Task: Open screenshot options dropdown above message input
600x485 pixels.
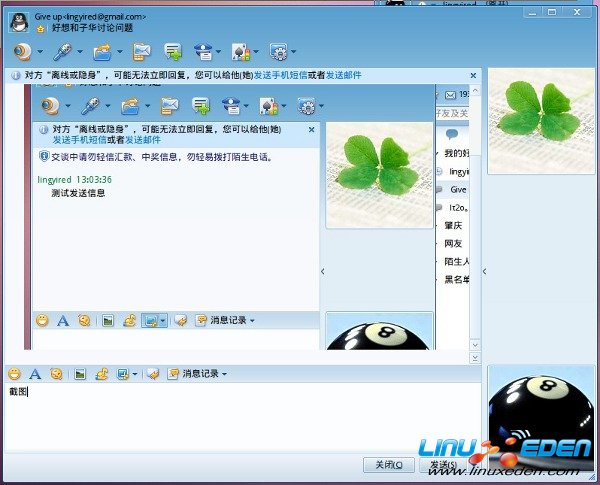Action: (x=135, y=375)
